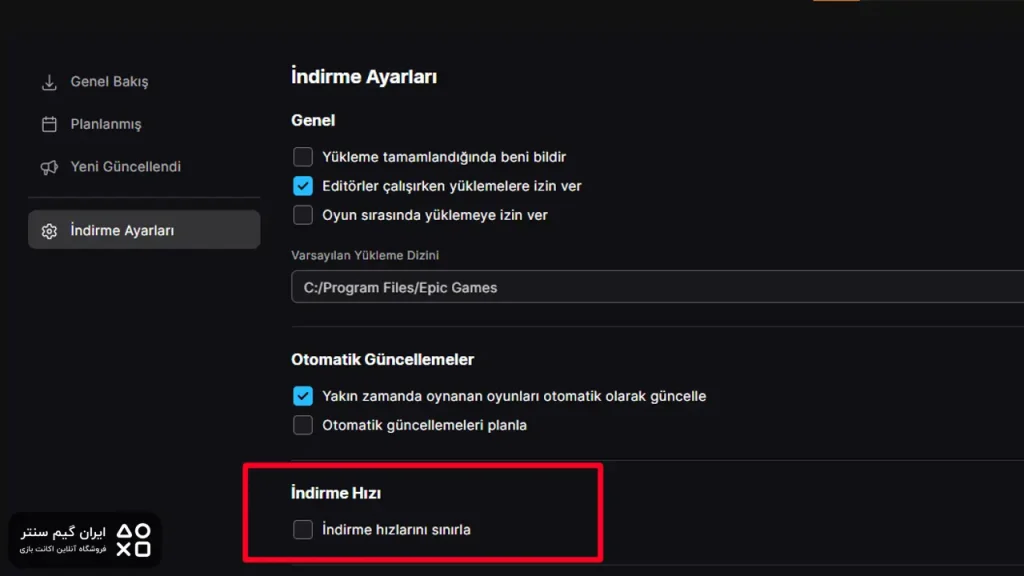Screen dimensions: 1024x576
Task: Tick the 'Oyun sırasında yüklemeye izin ver' checkbox
Action: tap(303, 215)
